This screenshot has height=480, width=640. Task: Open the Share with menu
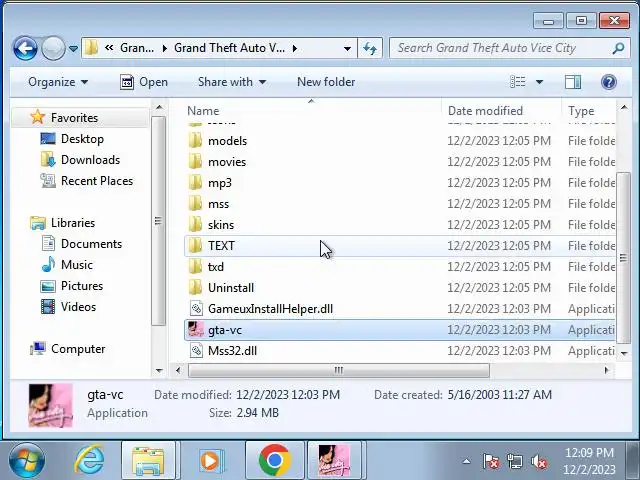pyautogui.click(x=232, y=82)
